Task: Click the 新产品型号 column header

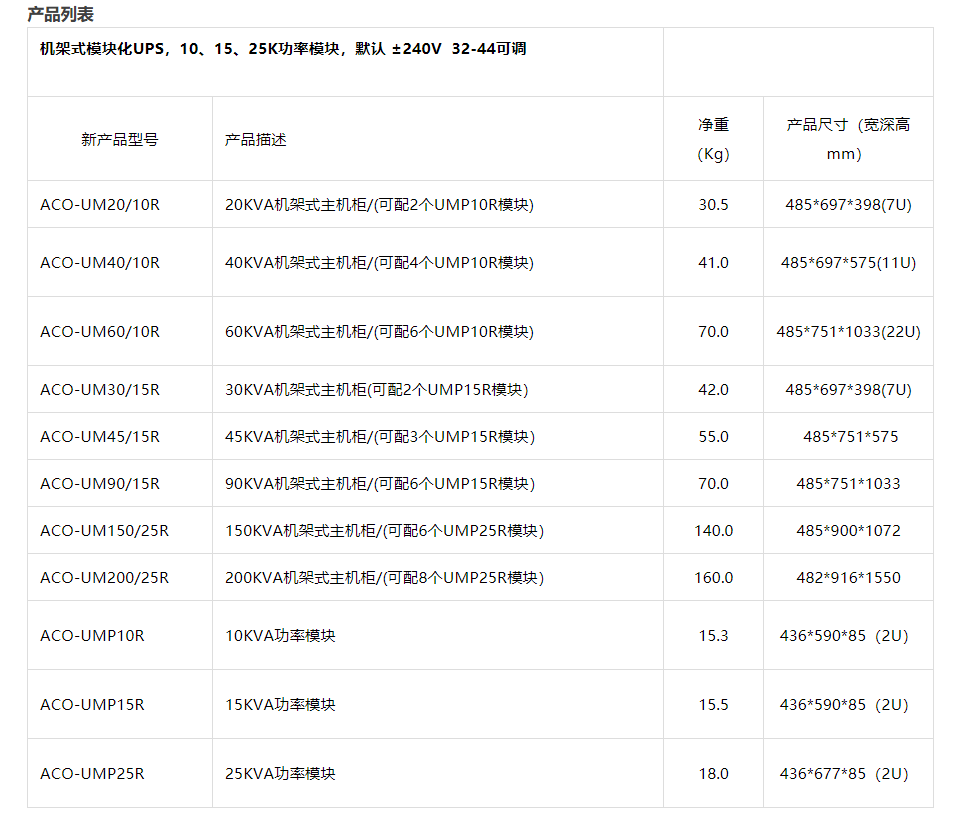Action: tap(119, 140)
